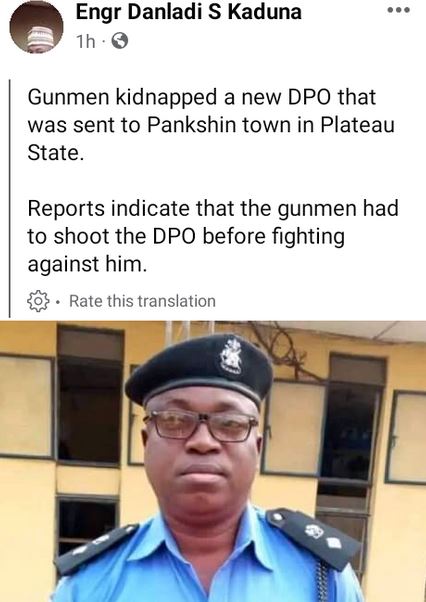The height and width of the screenshot is (602, 426).
Task: Click the paragraph starting Gunmen kidnapped
Action: tap(211, 125)
